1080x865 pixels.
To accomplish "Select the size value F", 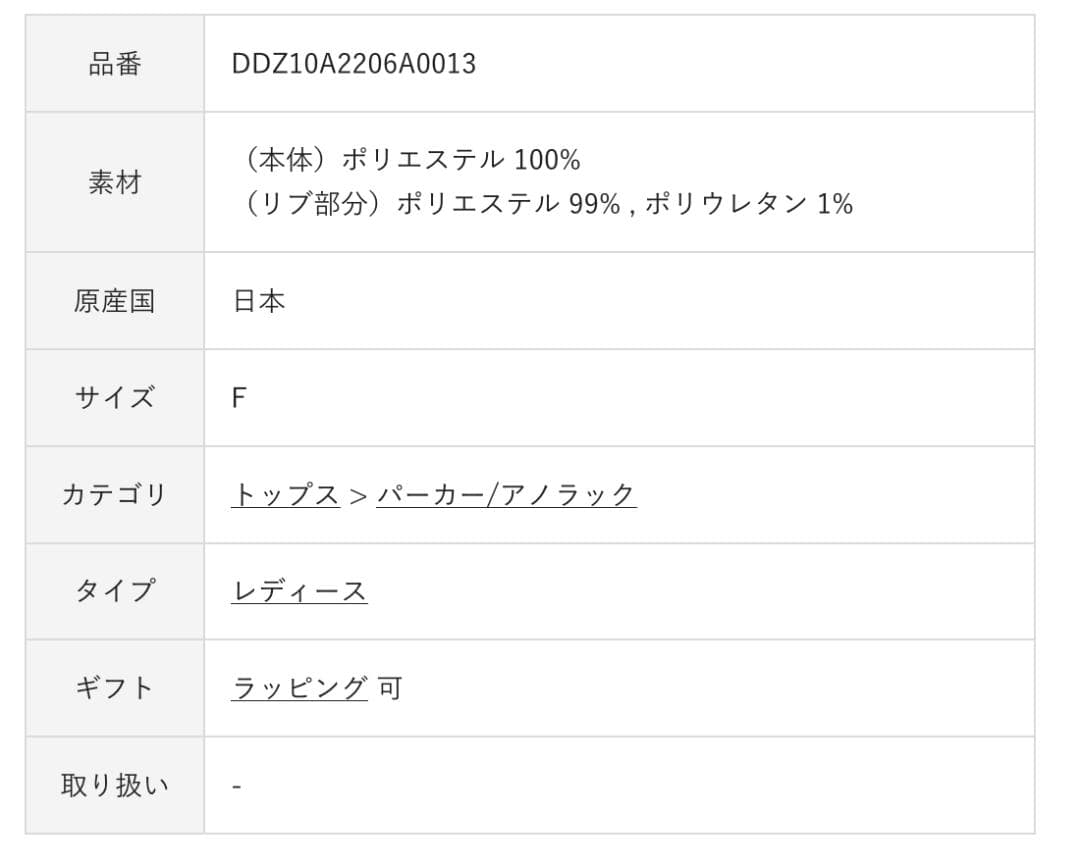I will pyautogui.click(x=241, y=396).
